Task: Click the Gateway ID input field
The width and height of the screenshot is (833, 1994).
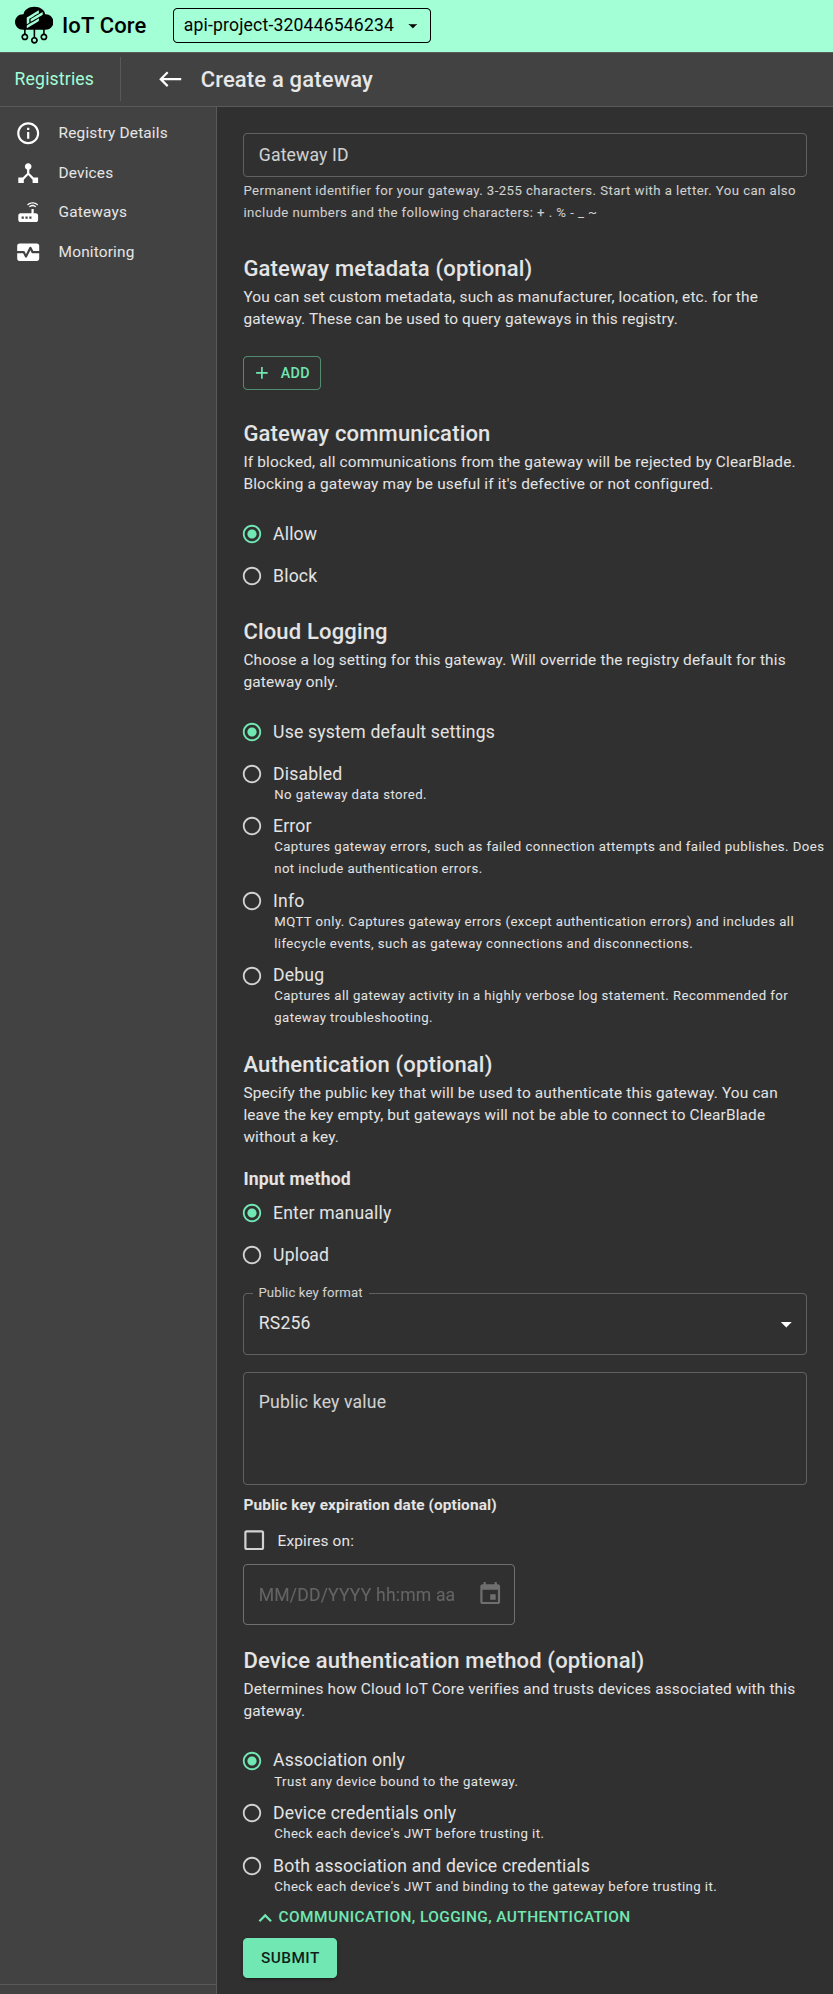Action: [524, 155]
